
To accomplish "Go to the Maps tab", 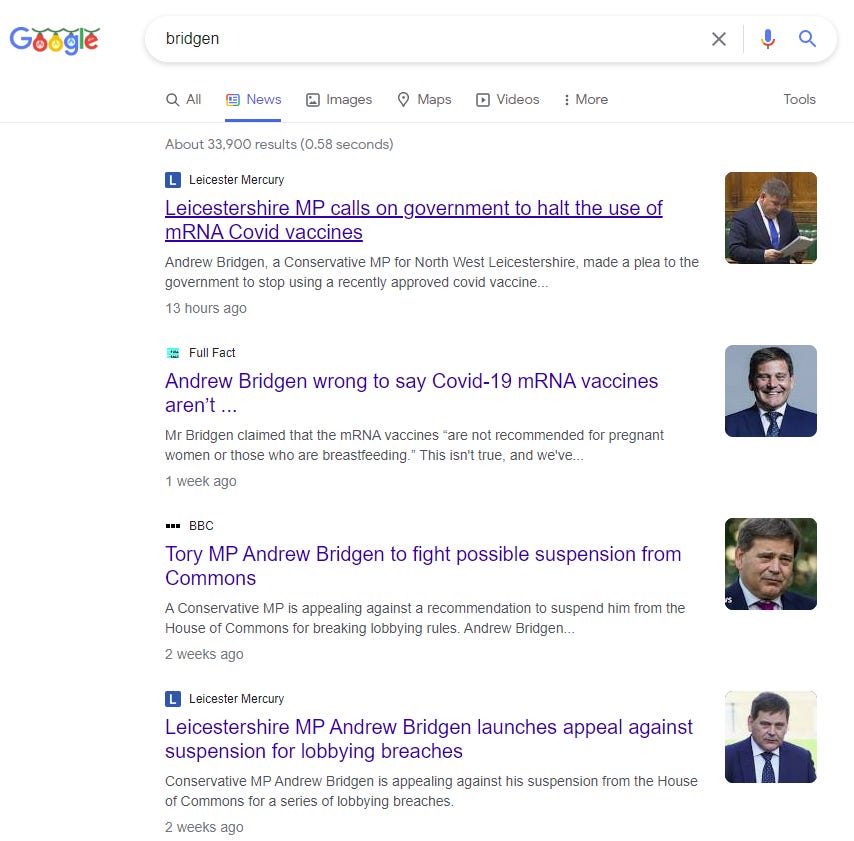I will 424,100.
